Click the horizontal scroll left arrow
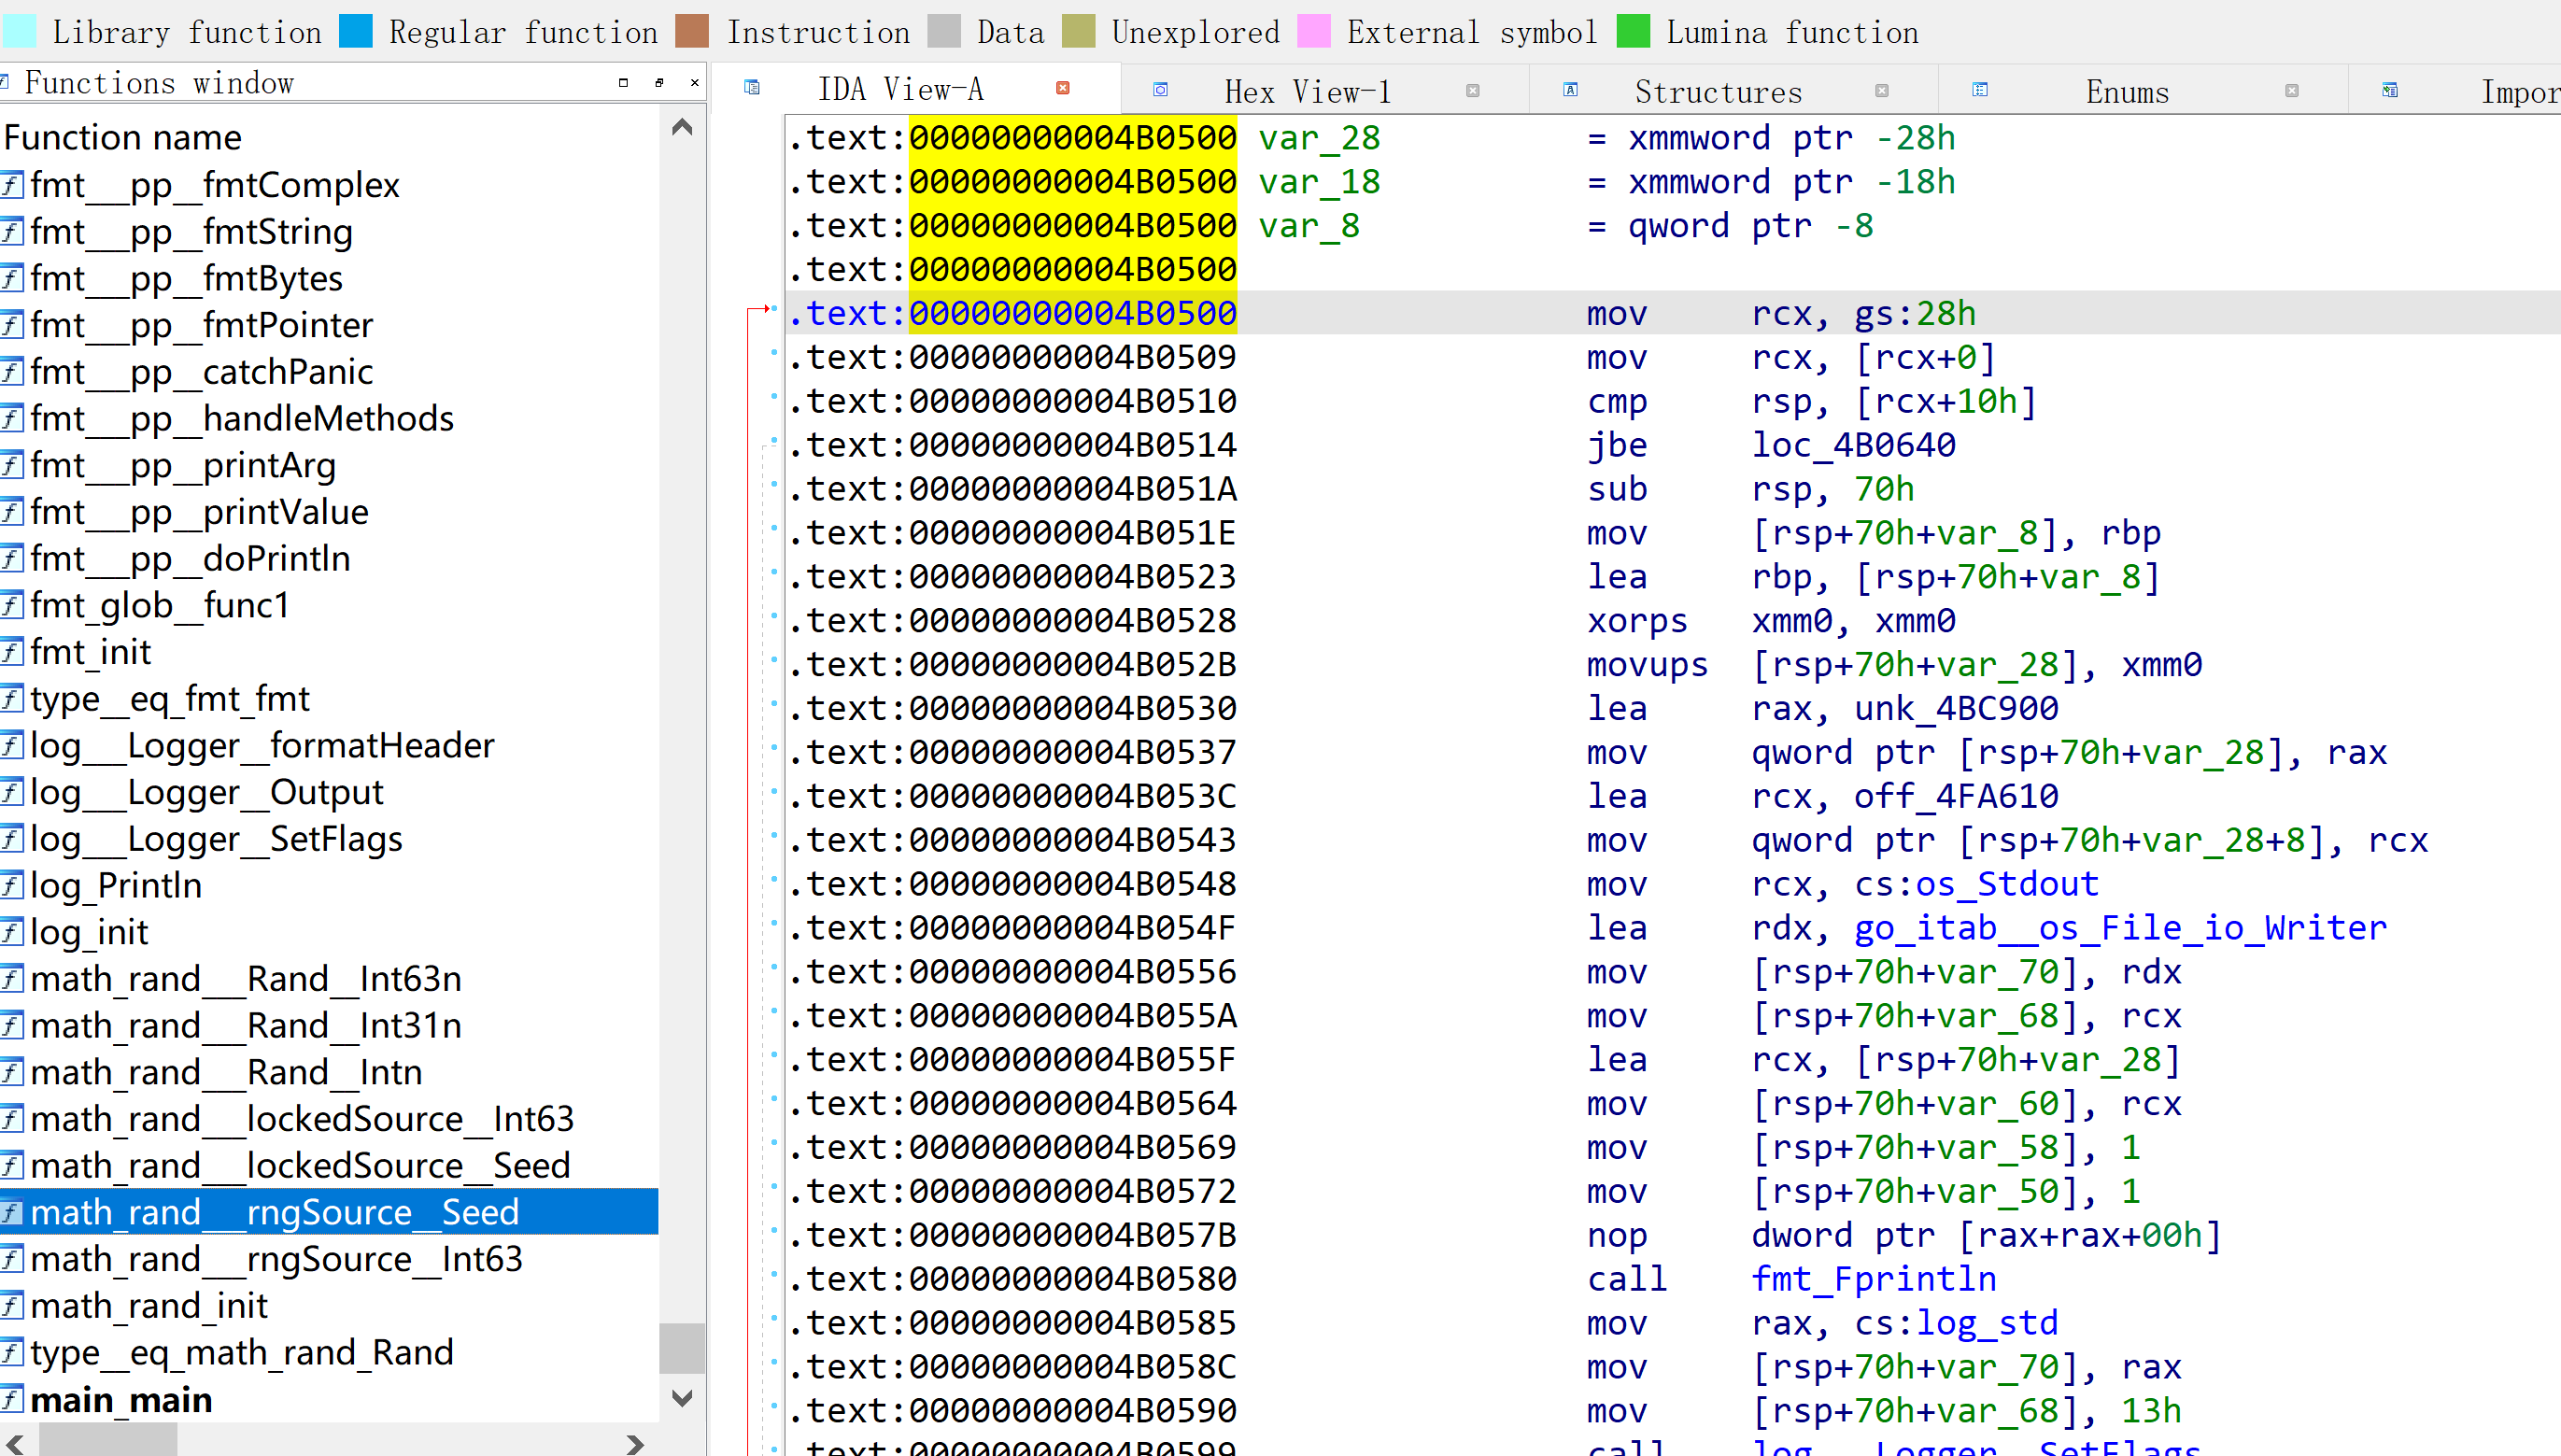Viewport: 2561px width, 1456px height. click(x=16, y=1444)
